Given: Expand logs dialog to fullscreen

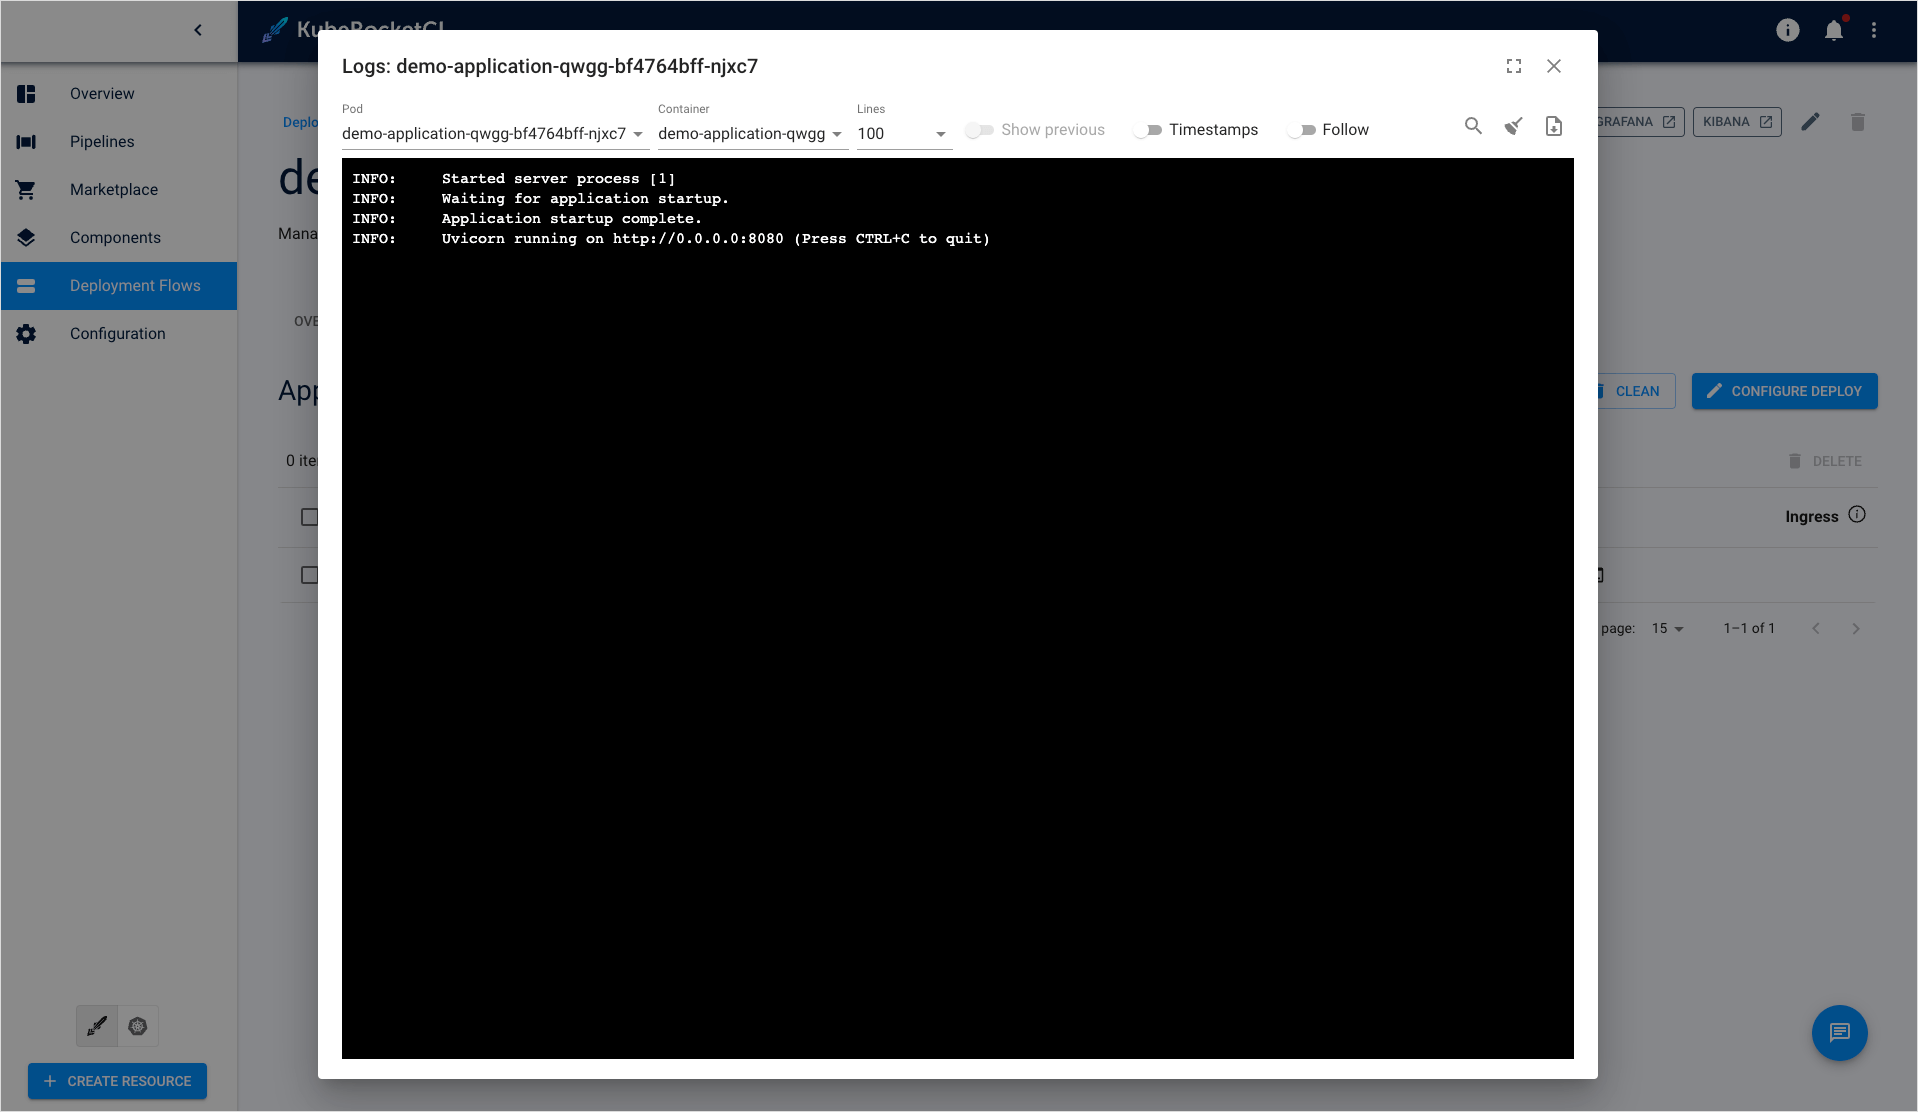Looking at the screenshot, I should (1513, 66).
